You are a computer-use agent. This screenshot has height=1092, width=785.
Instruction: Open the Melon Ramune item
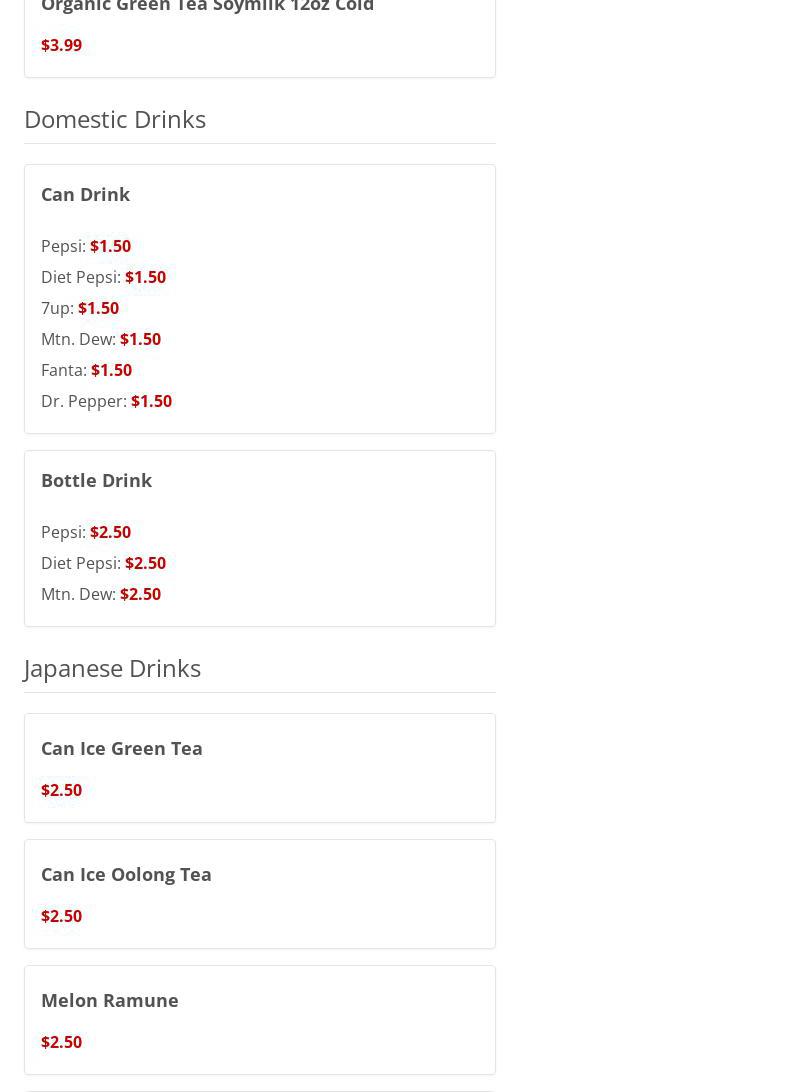110,1000
